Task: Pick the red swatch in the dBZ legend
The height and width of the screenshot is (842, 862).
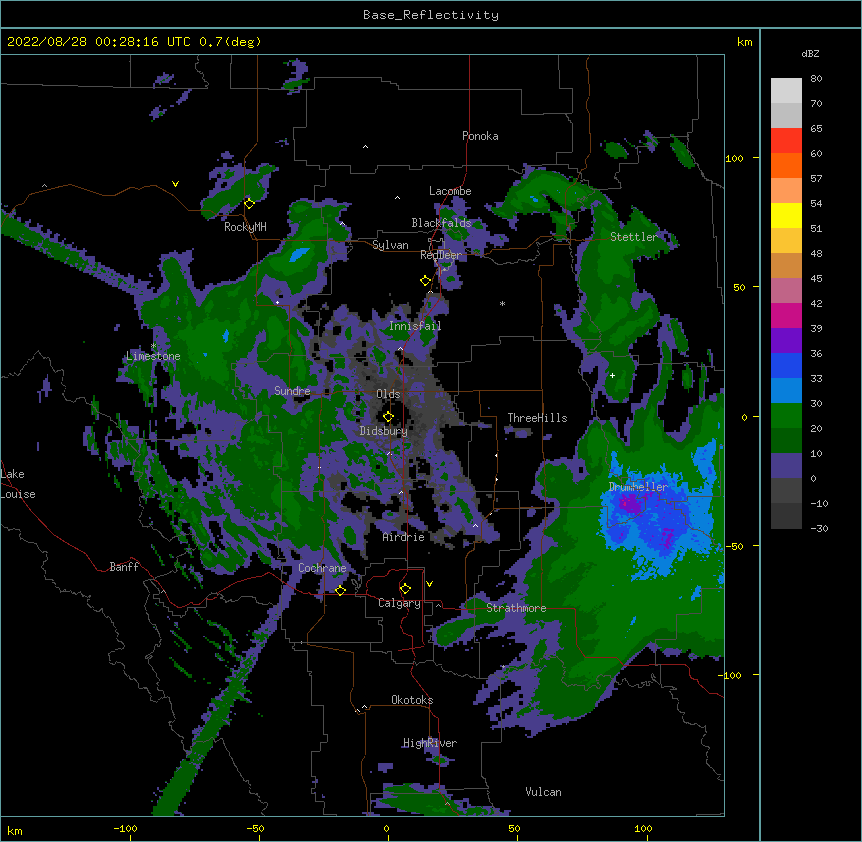Action: (x=786, y=141)
